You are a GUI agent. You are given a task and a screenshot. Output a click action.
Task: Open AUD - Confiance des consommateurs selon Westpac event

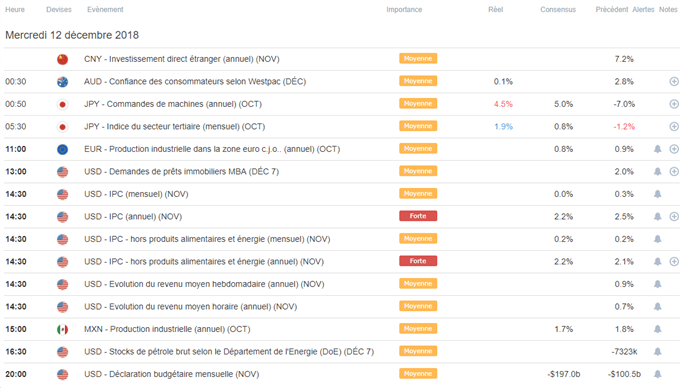(195, 82)
